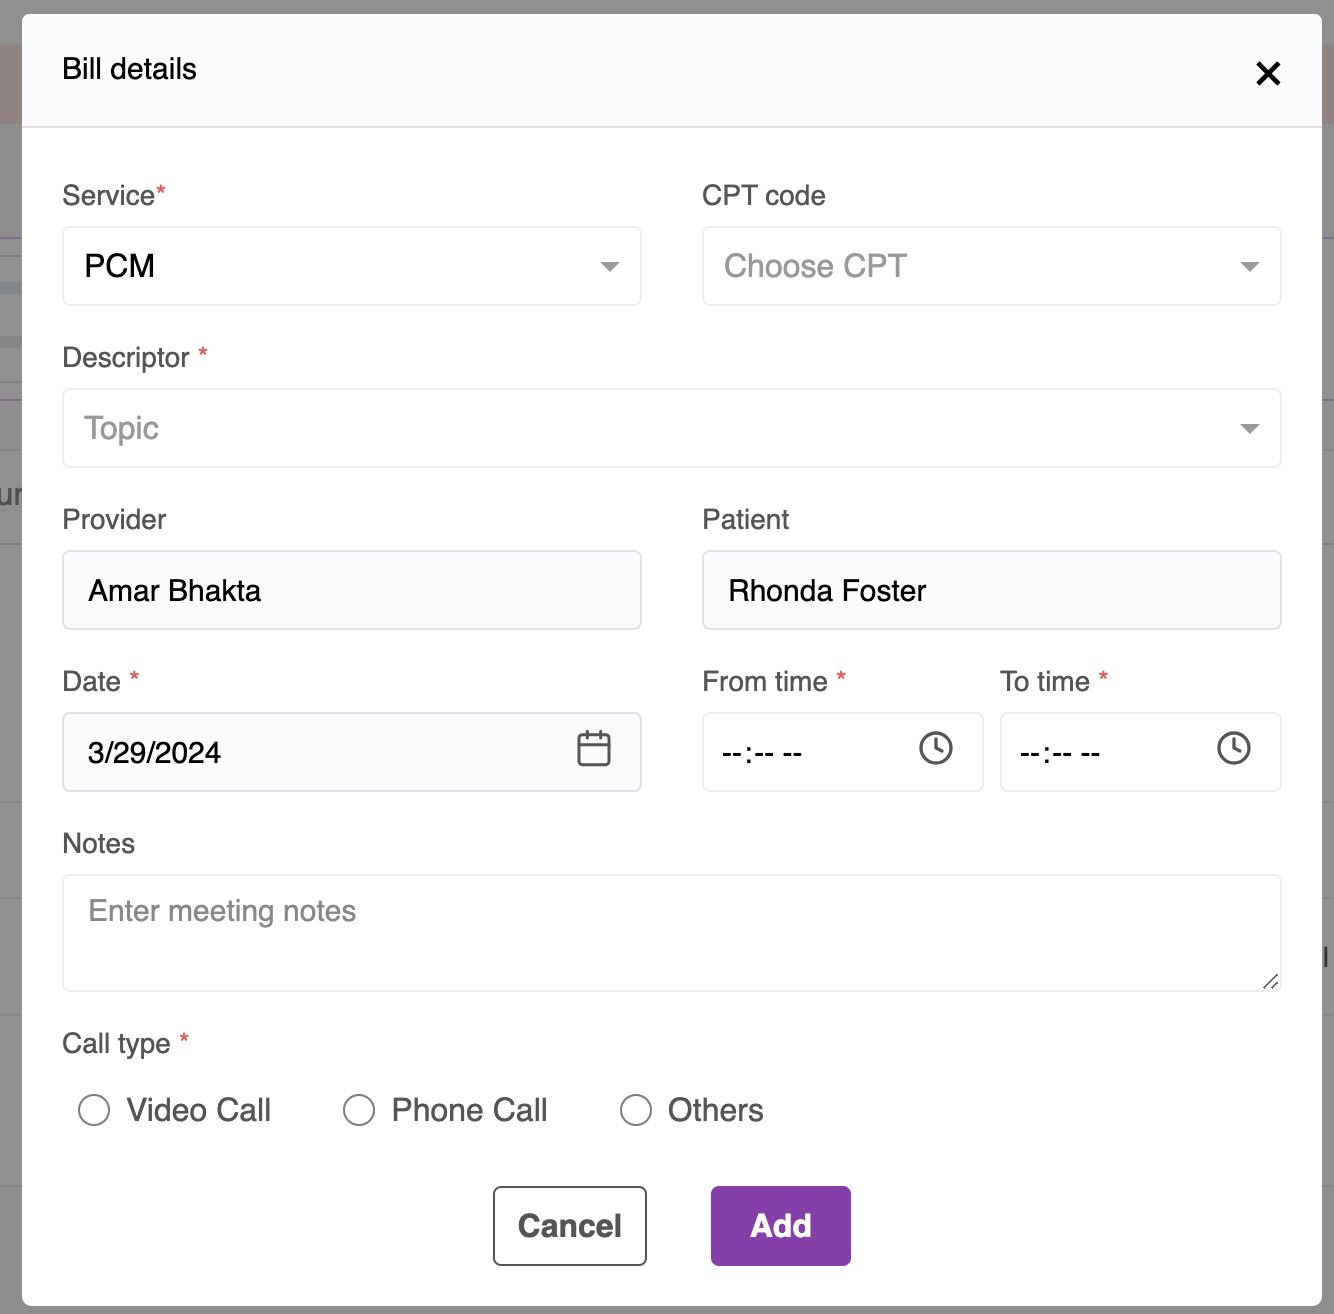Select the Phone Call option
This screenshot has width=1334, height=1314.
pyautogui.click(x=359, y=1110)
